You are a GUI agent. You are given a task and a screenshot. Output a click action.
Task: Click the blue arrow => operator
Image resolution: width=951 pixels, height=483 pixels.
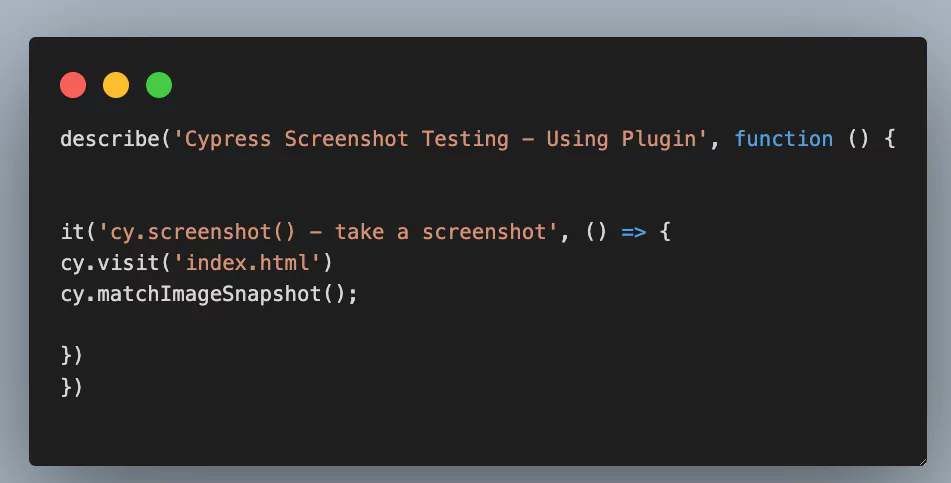(x=635, y=232)
